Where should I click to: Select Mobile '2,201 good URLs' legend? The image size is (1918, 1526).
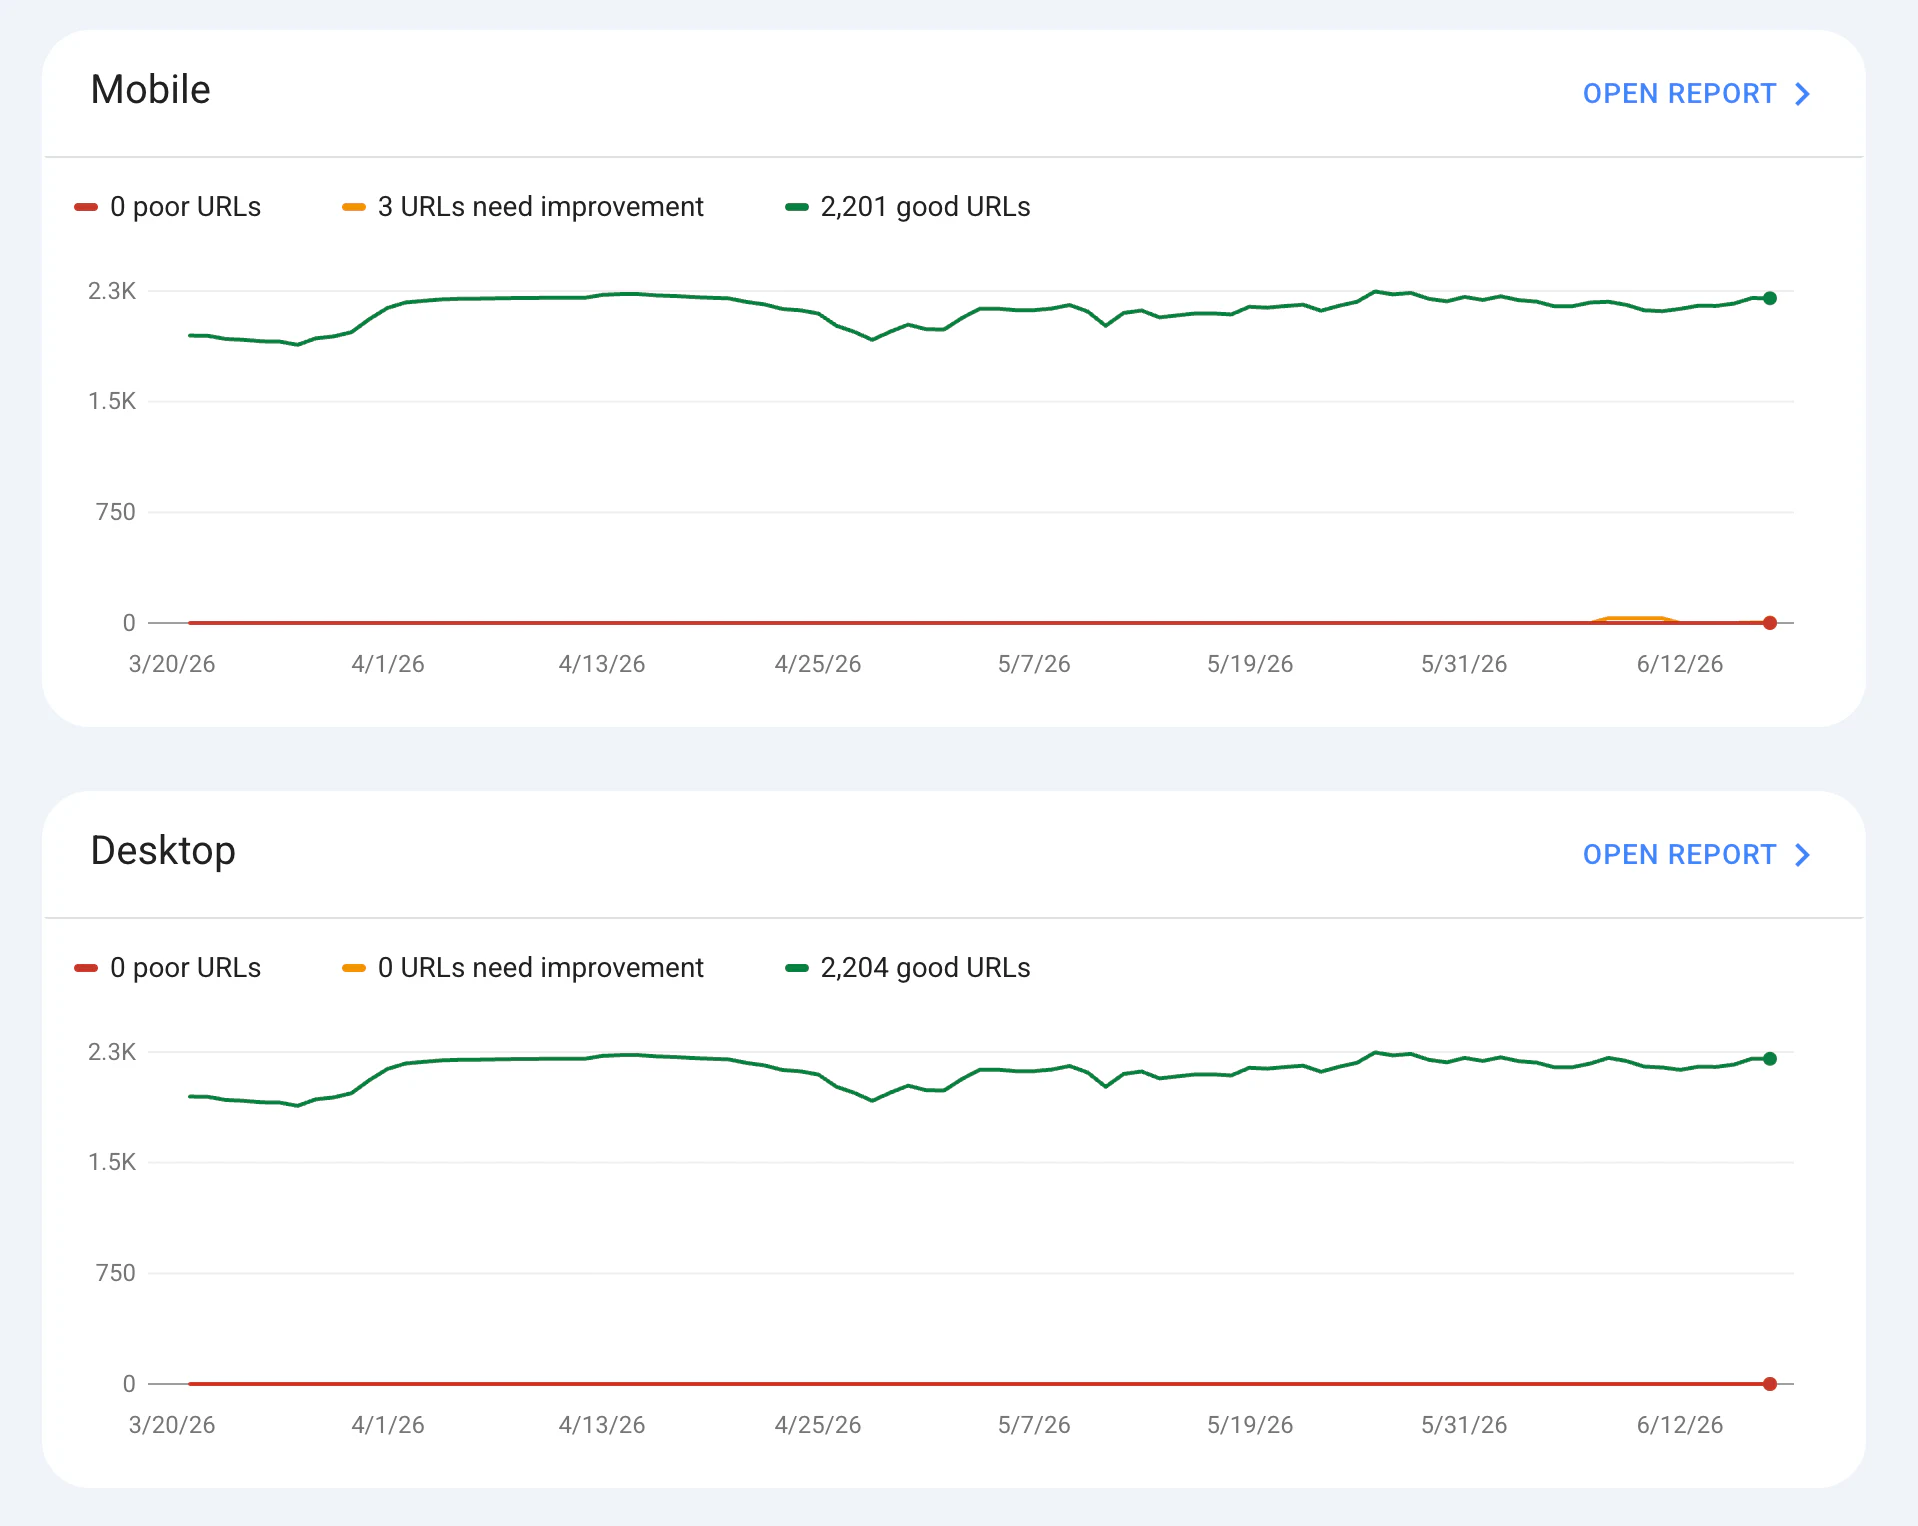pos(908,207)
